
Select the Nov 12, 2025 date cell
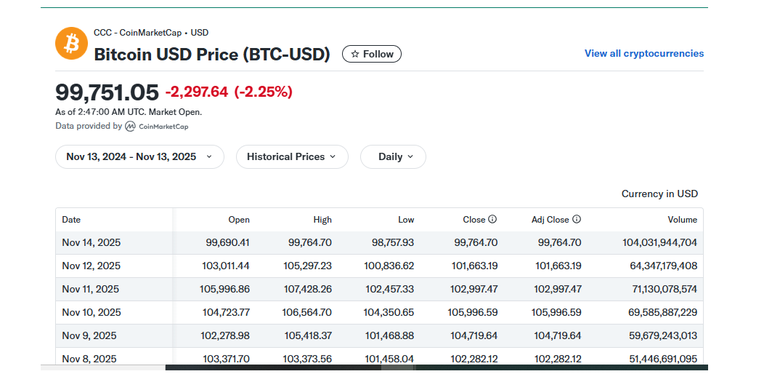coord(91,266)
